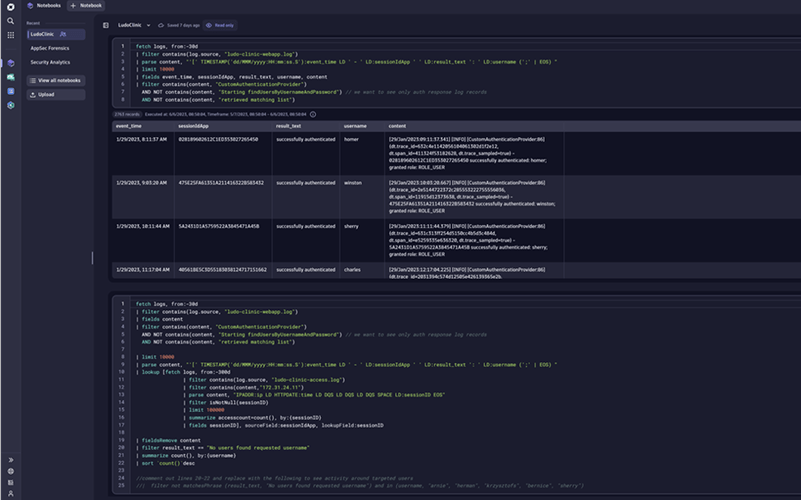Create a new Notebook tab
The height and width of the screenshot is (500, 801).
[x=86, y=6]
